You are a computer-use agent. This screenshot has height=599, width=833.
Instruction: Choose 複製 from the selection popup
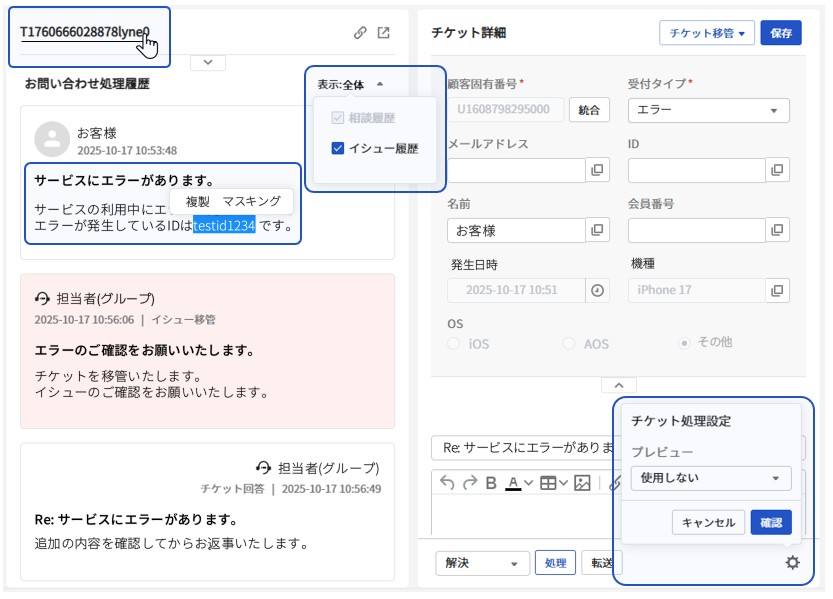(197, 201)
